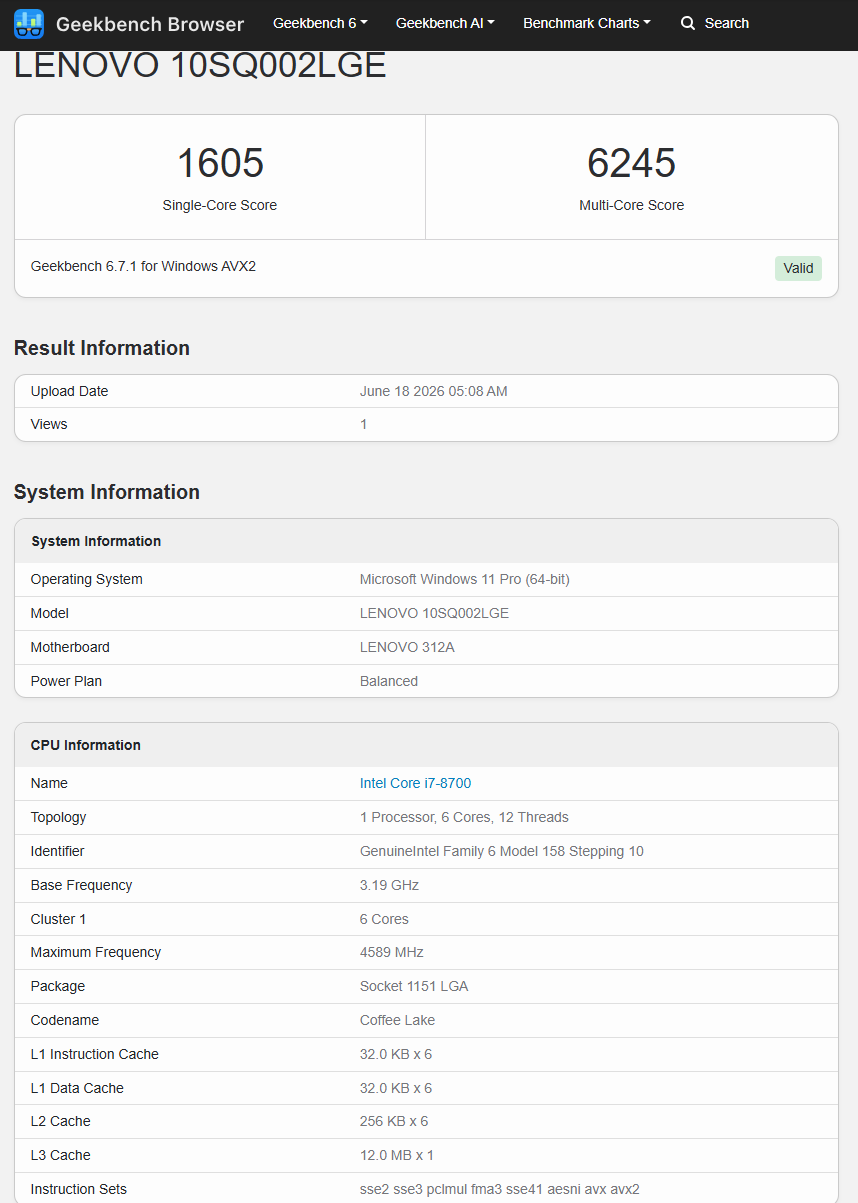Select base frequency 3.19 GHz
The image size is (858, 1203).
click(389, 885)
